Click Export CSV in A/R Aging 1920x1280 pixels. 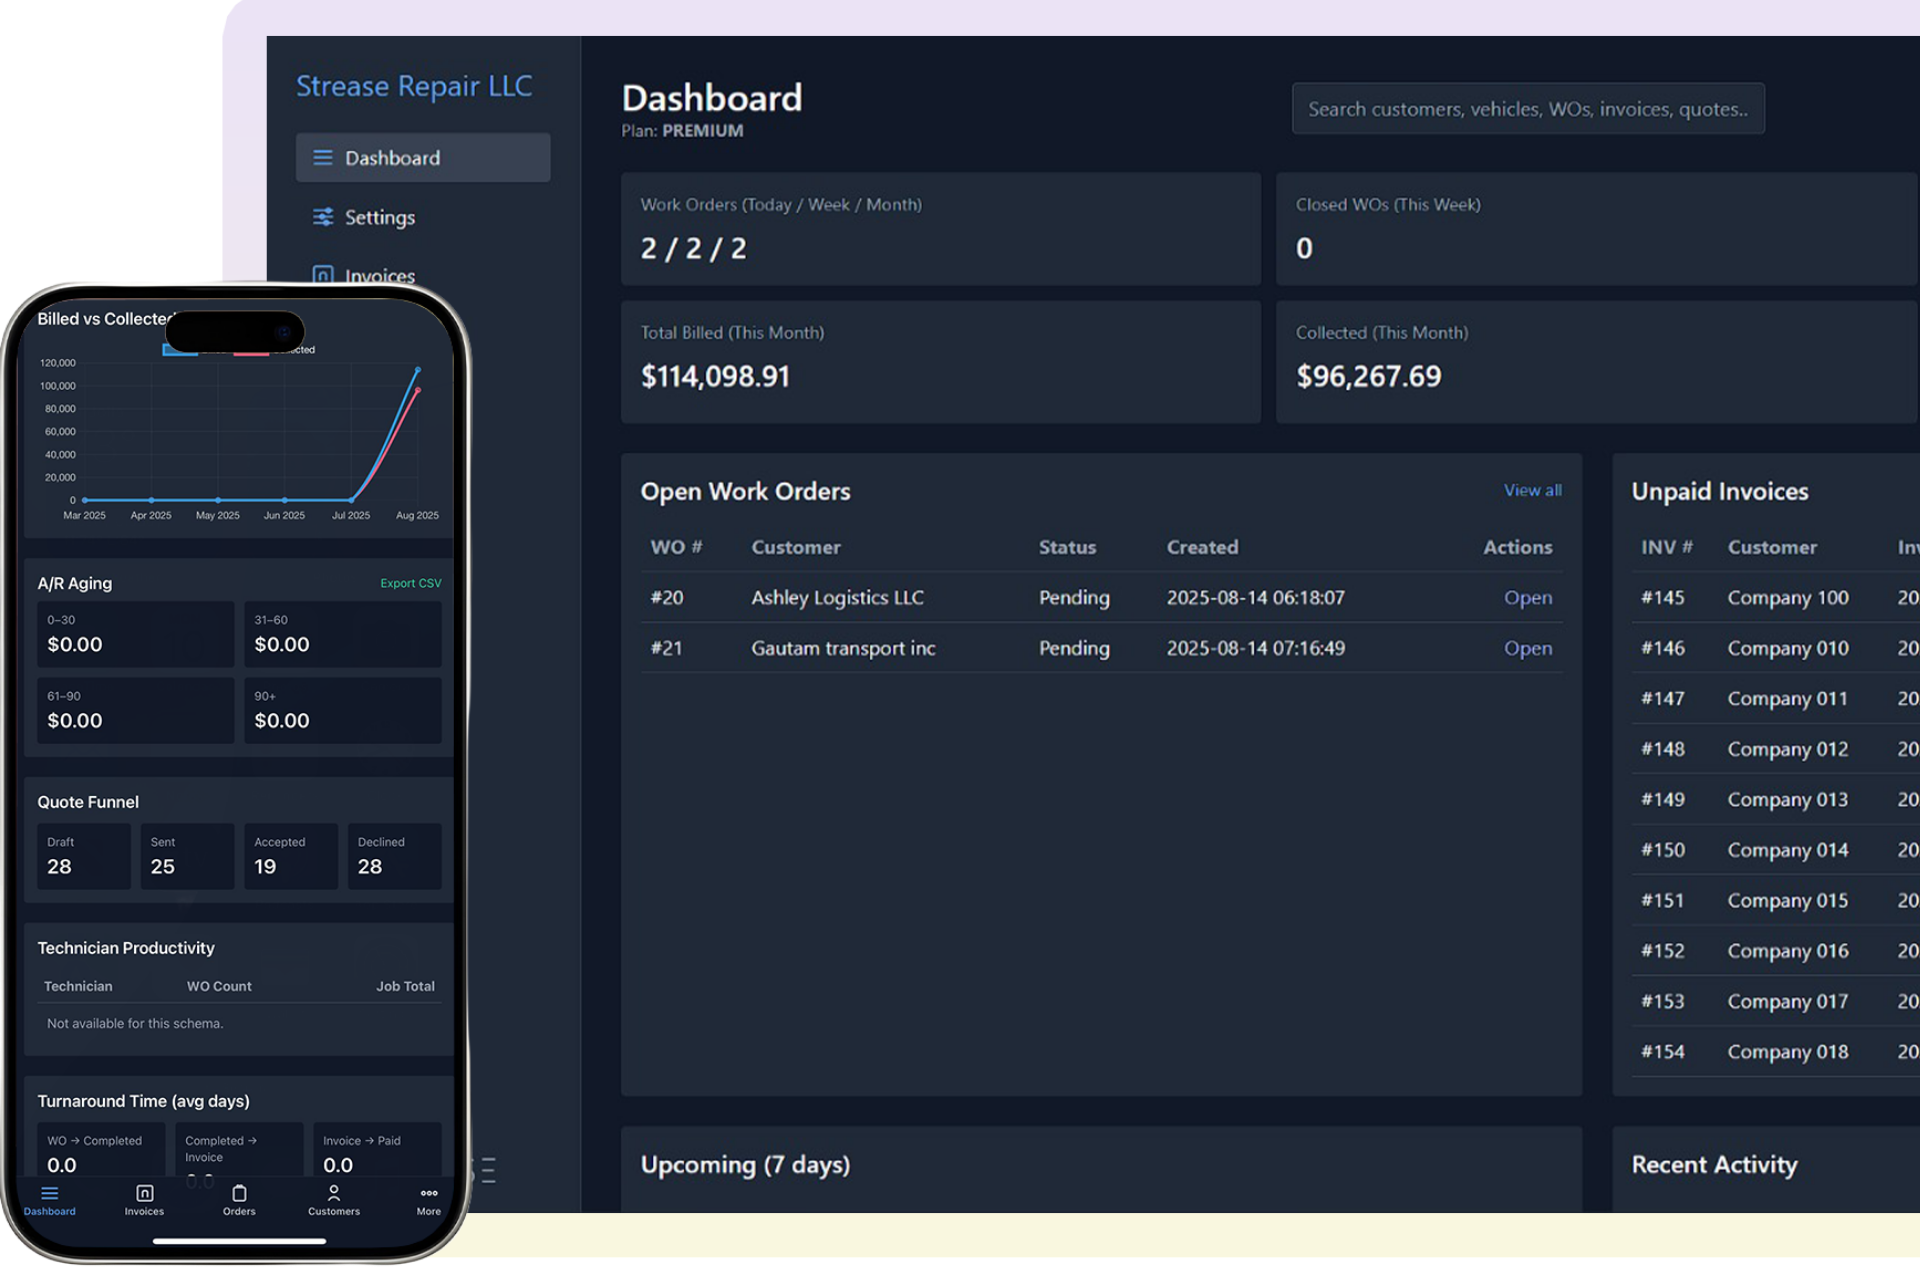click(410, 583)
